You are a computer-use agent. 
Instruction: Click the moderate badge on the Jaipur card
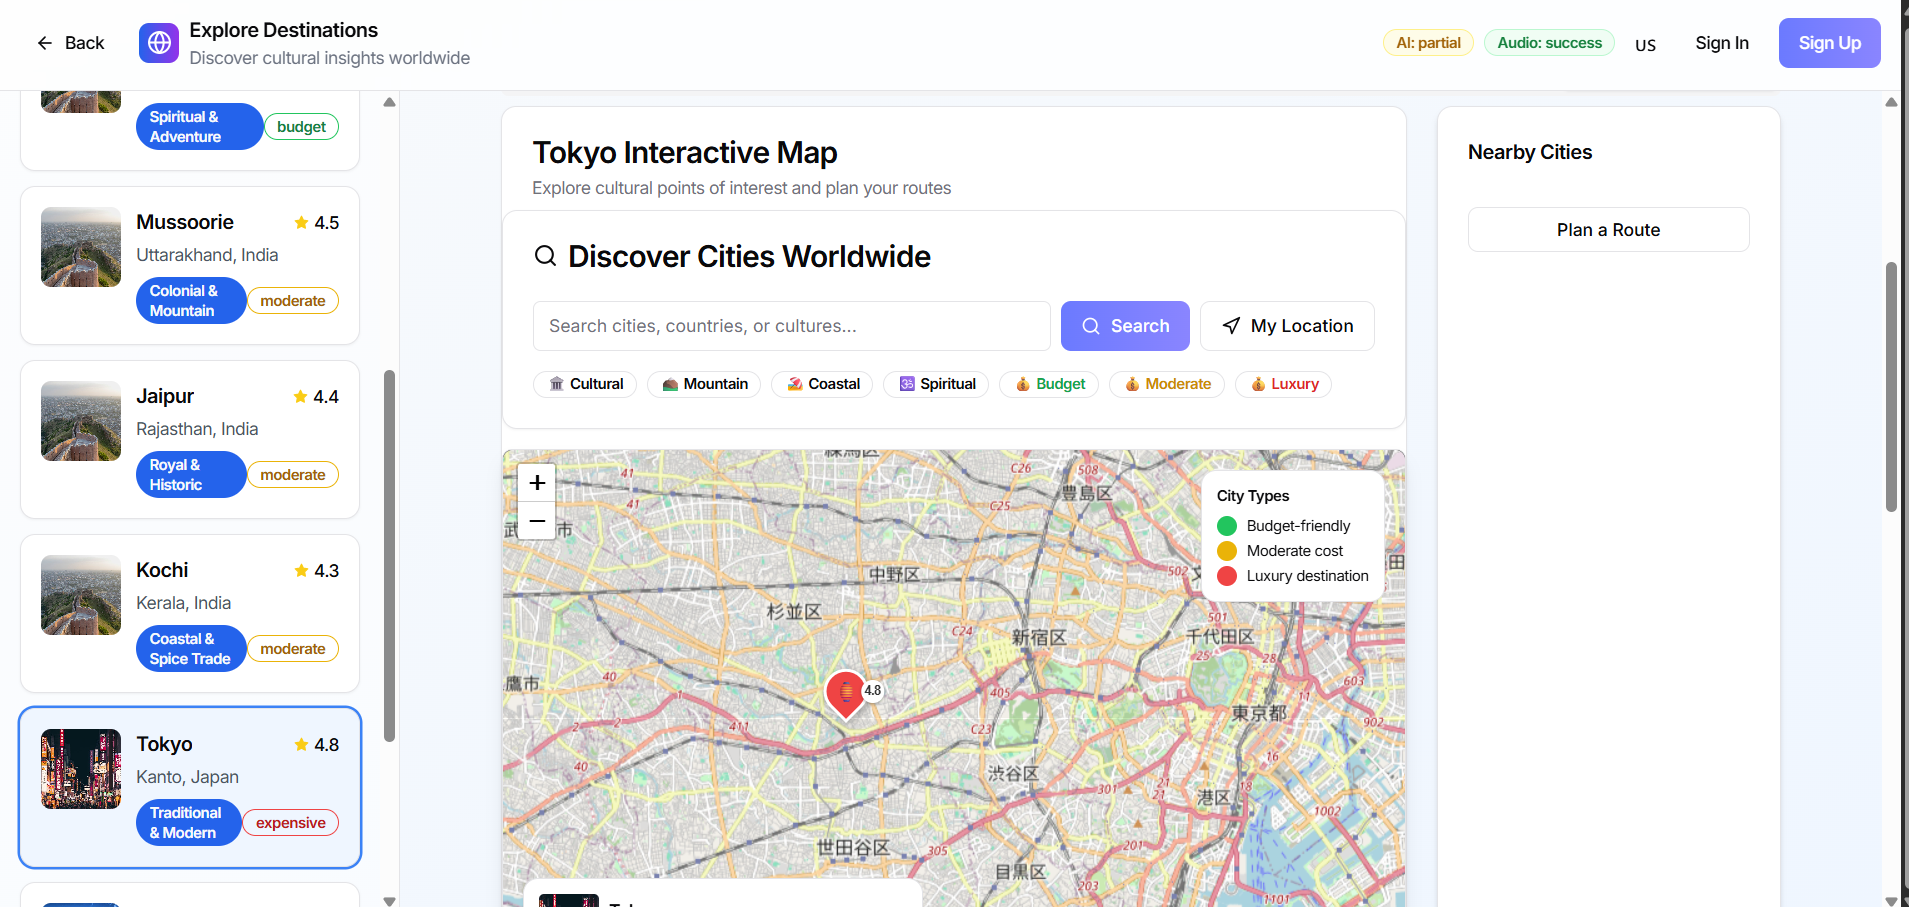point(293,475)
